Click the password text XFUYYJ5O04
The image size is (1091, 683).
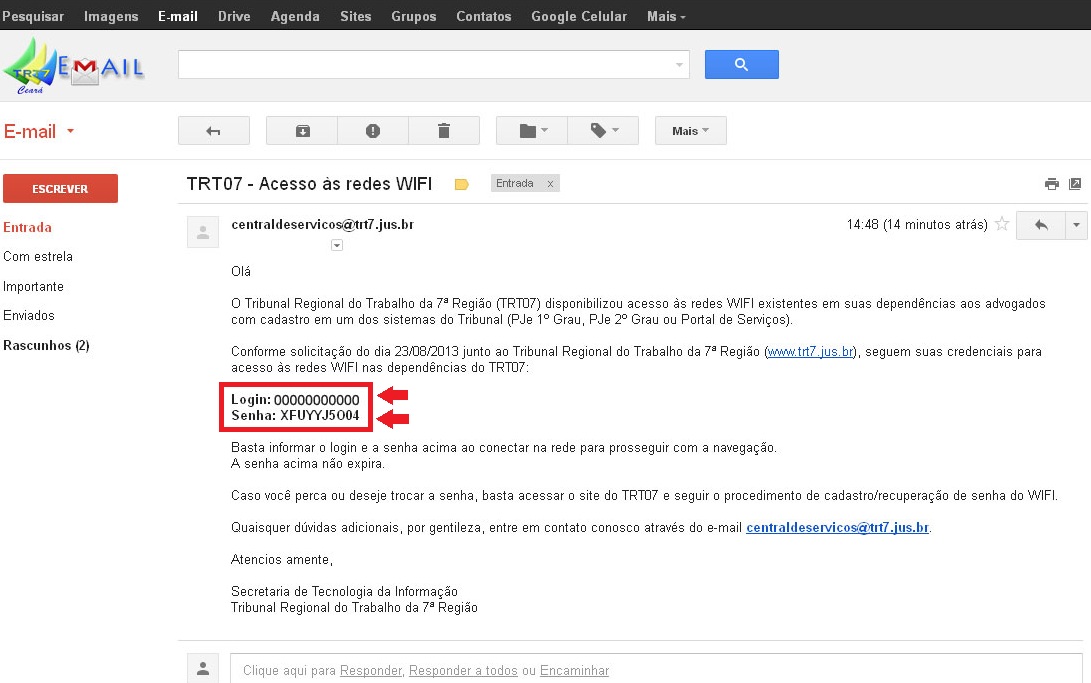(x=320, y=416)
